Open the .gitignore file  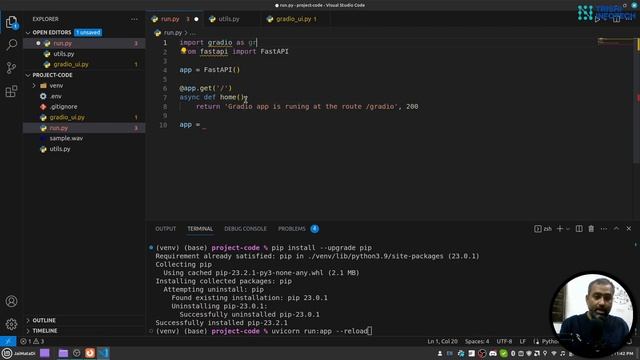(63, 107)
